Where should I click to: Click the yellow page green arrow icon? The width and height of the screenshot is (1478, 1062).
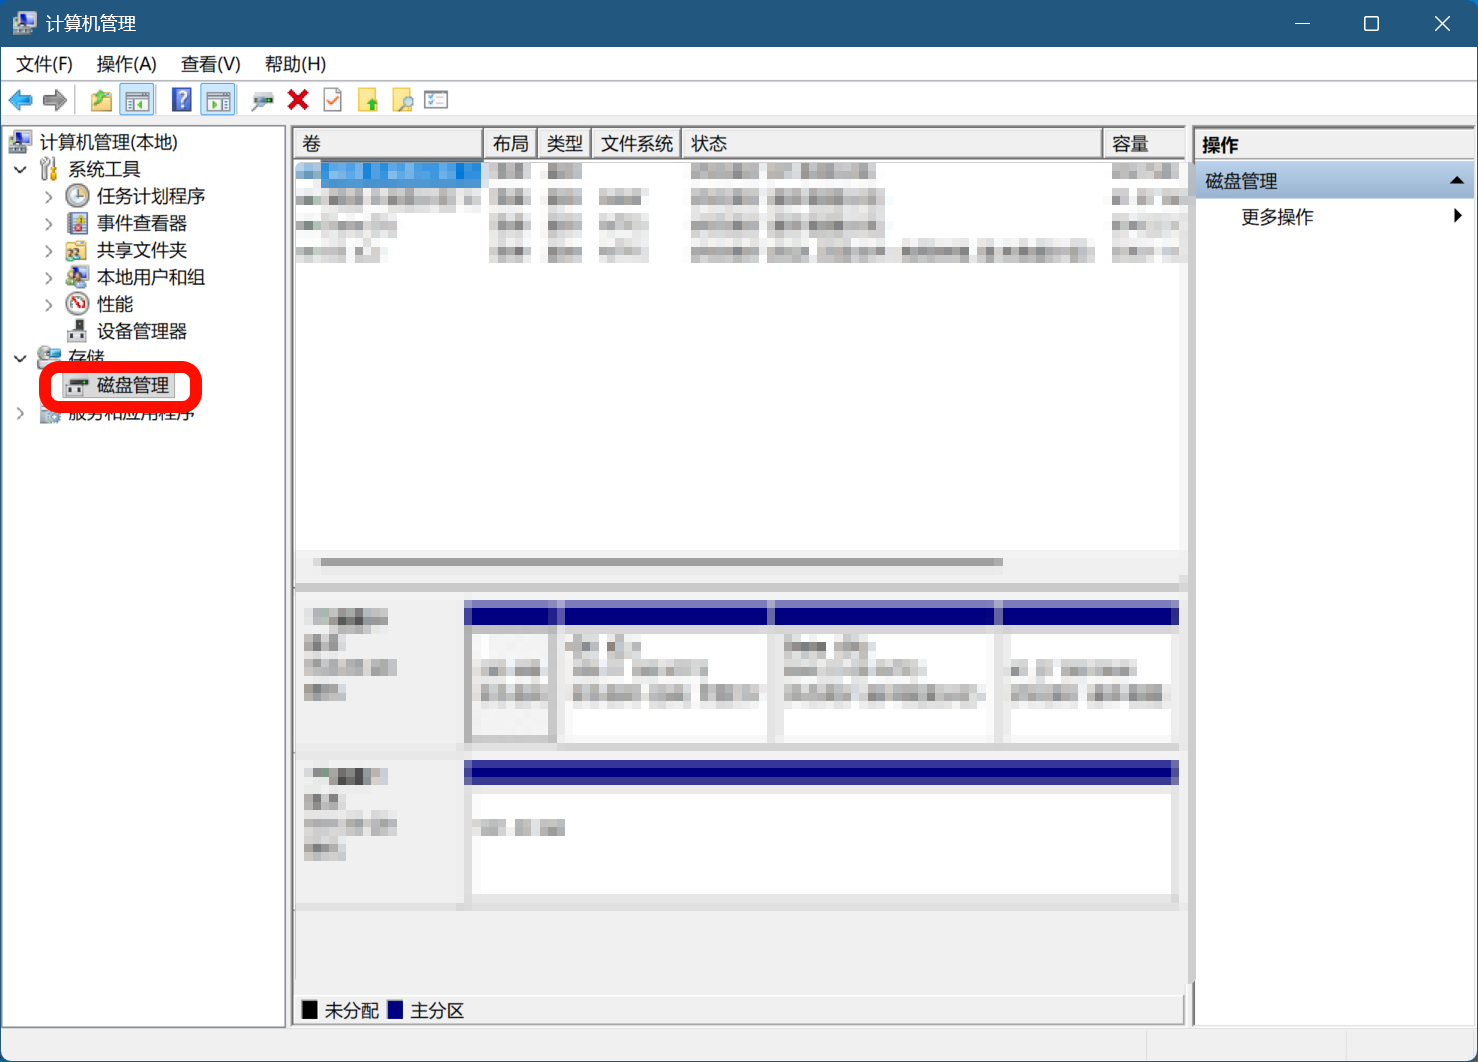368,100
